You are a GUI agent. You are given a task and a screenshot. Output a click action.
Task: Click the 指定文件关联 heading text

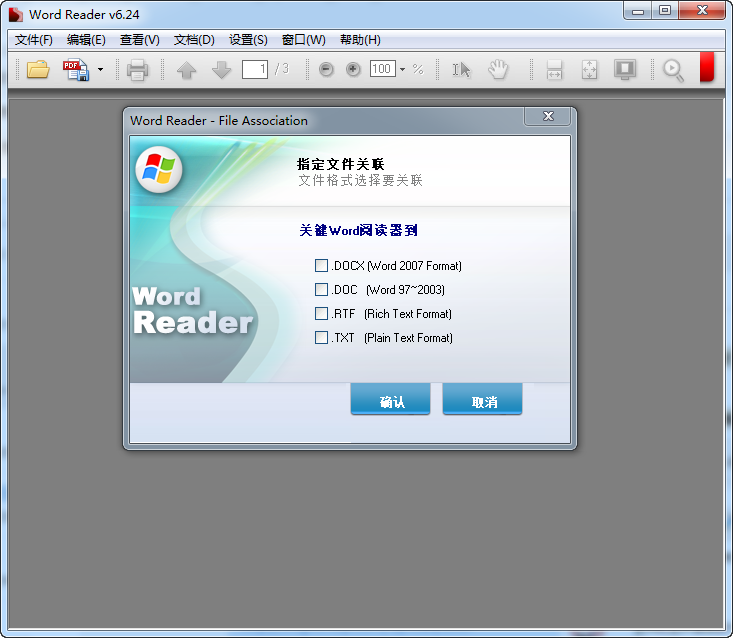340,164
